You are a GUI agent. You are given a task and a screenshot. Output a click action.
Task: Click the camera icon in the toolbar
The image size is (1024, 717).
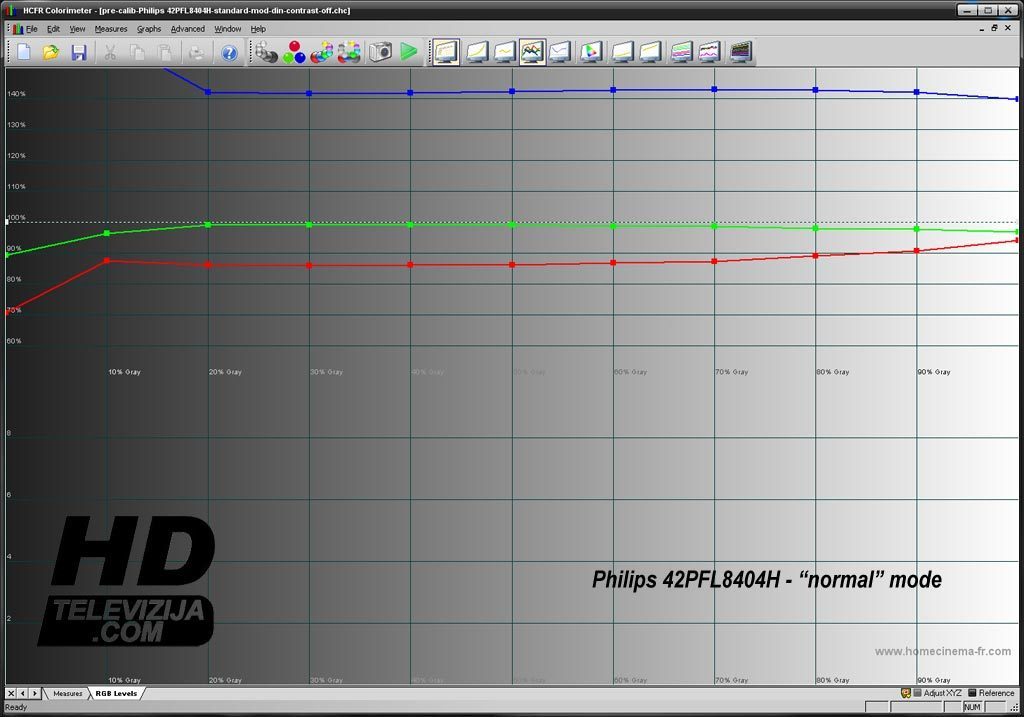coord(380,52)
